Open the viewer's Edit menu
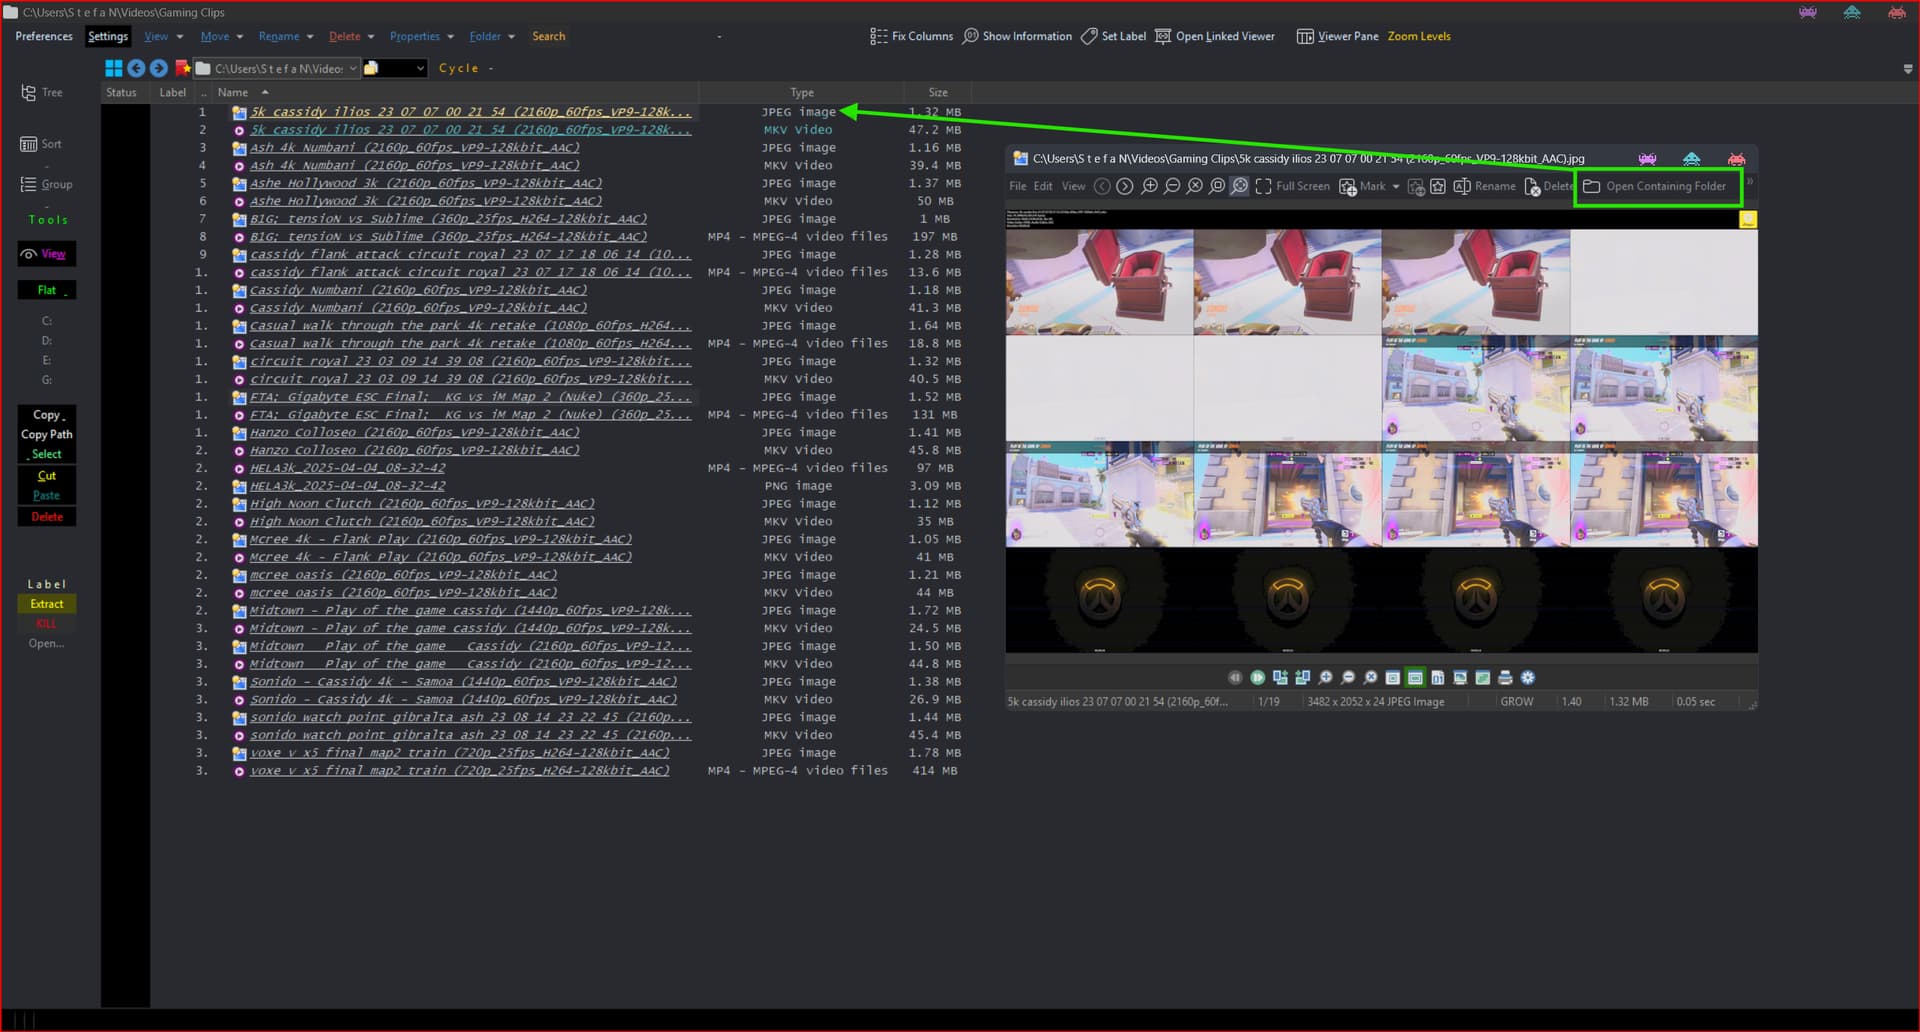The image size is (1920, 1032). 1042,186
